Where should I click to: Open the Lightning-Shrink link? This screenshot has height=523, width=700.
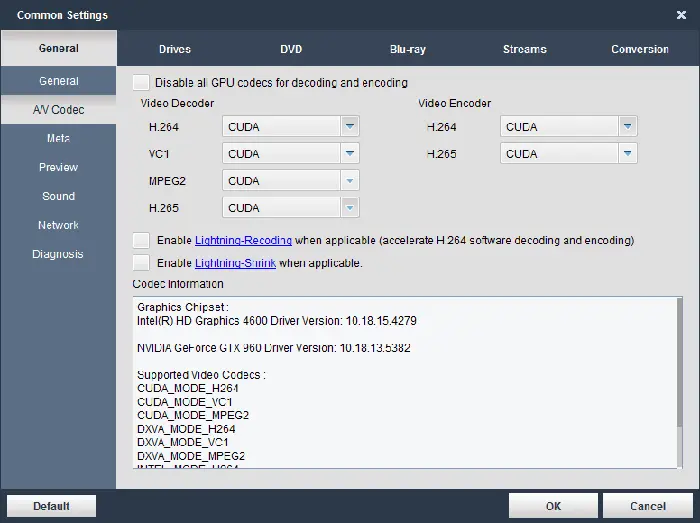coord(235,264)
